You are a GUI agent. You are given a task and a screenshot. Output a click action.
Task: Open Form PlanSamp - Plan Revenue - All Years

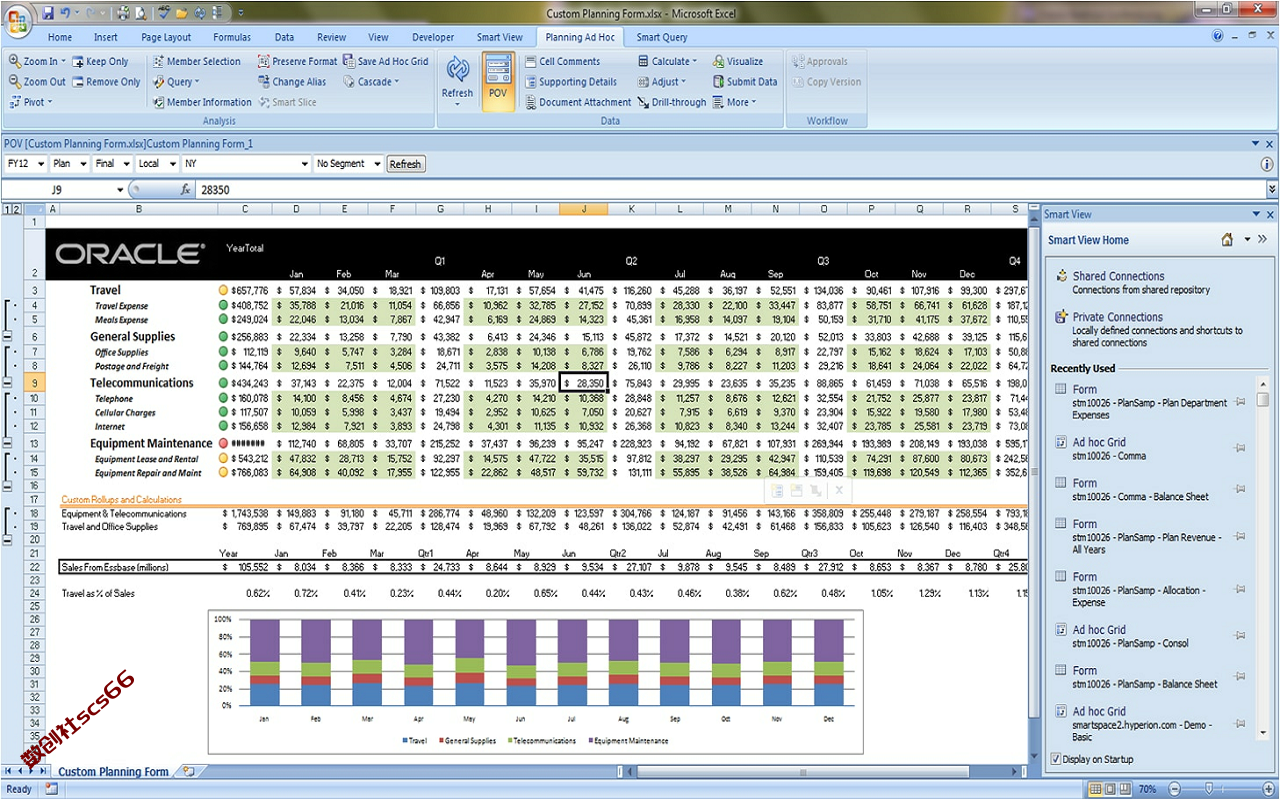pyautogui.click(x=1140, y=537)
